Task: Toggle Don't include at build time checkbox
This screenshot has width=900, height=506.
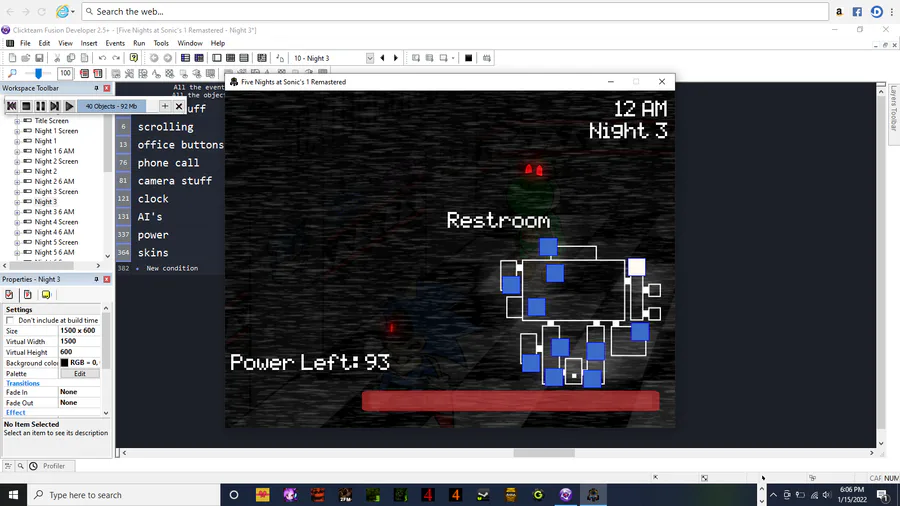Action: point(10,320)
